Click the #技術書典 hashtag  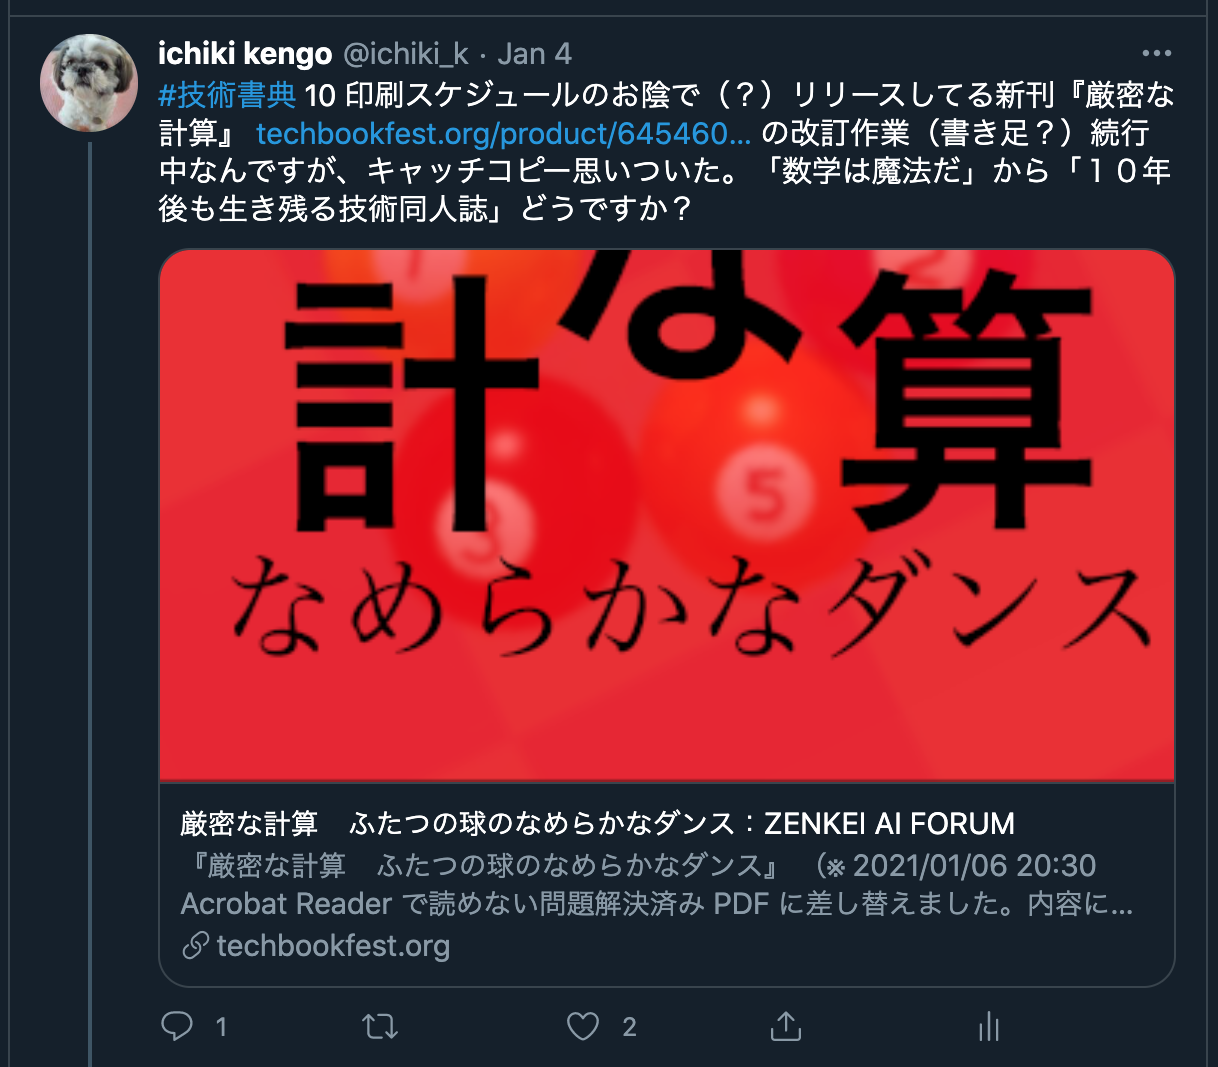227,95
